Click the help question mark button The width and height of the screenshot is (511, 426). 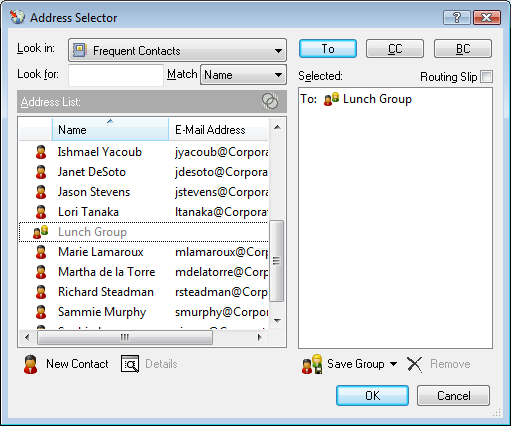[457, 17]
